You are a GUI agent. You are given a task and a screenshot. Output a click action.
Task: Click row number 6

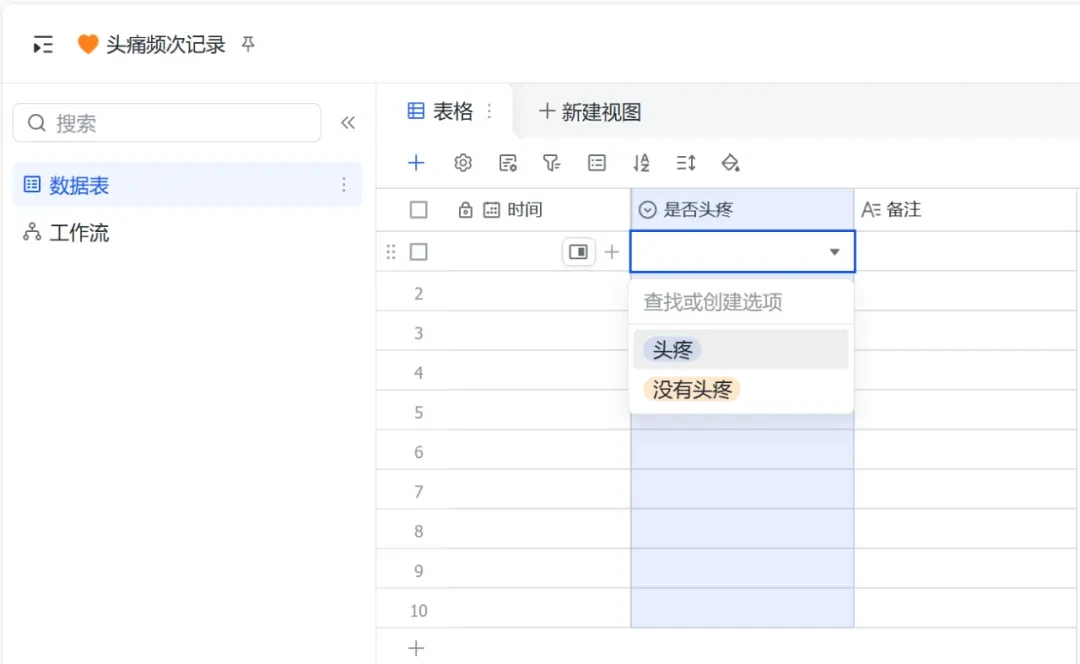(419, 453)
